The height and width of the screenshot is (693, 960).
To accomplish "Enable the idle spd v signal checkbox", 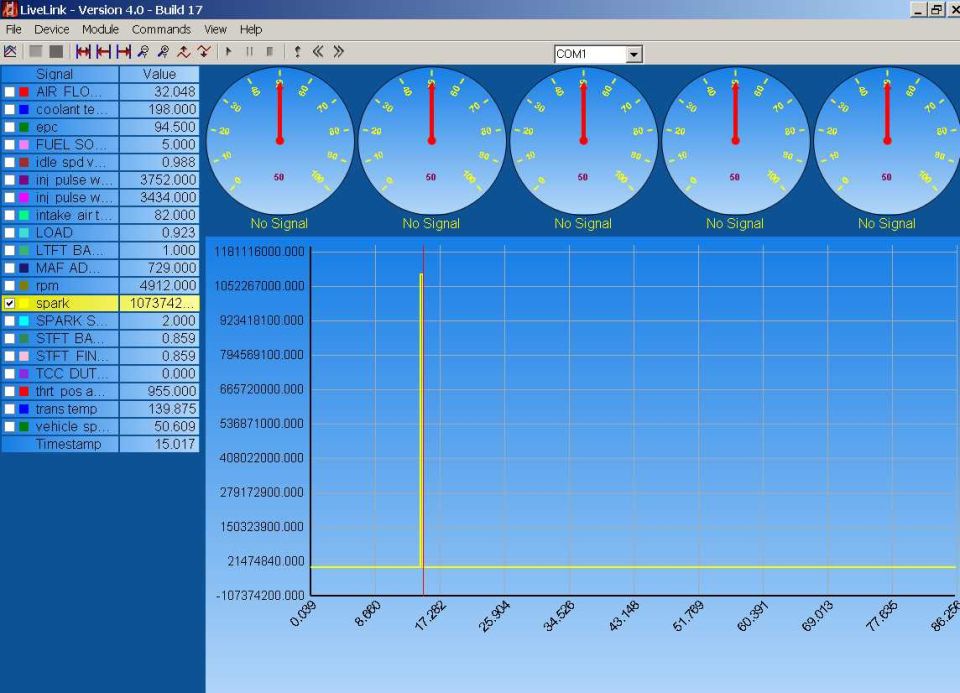I will coord(10,162).
